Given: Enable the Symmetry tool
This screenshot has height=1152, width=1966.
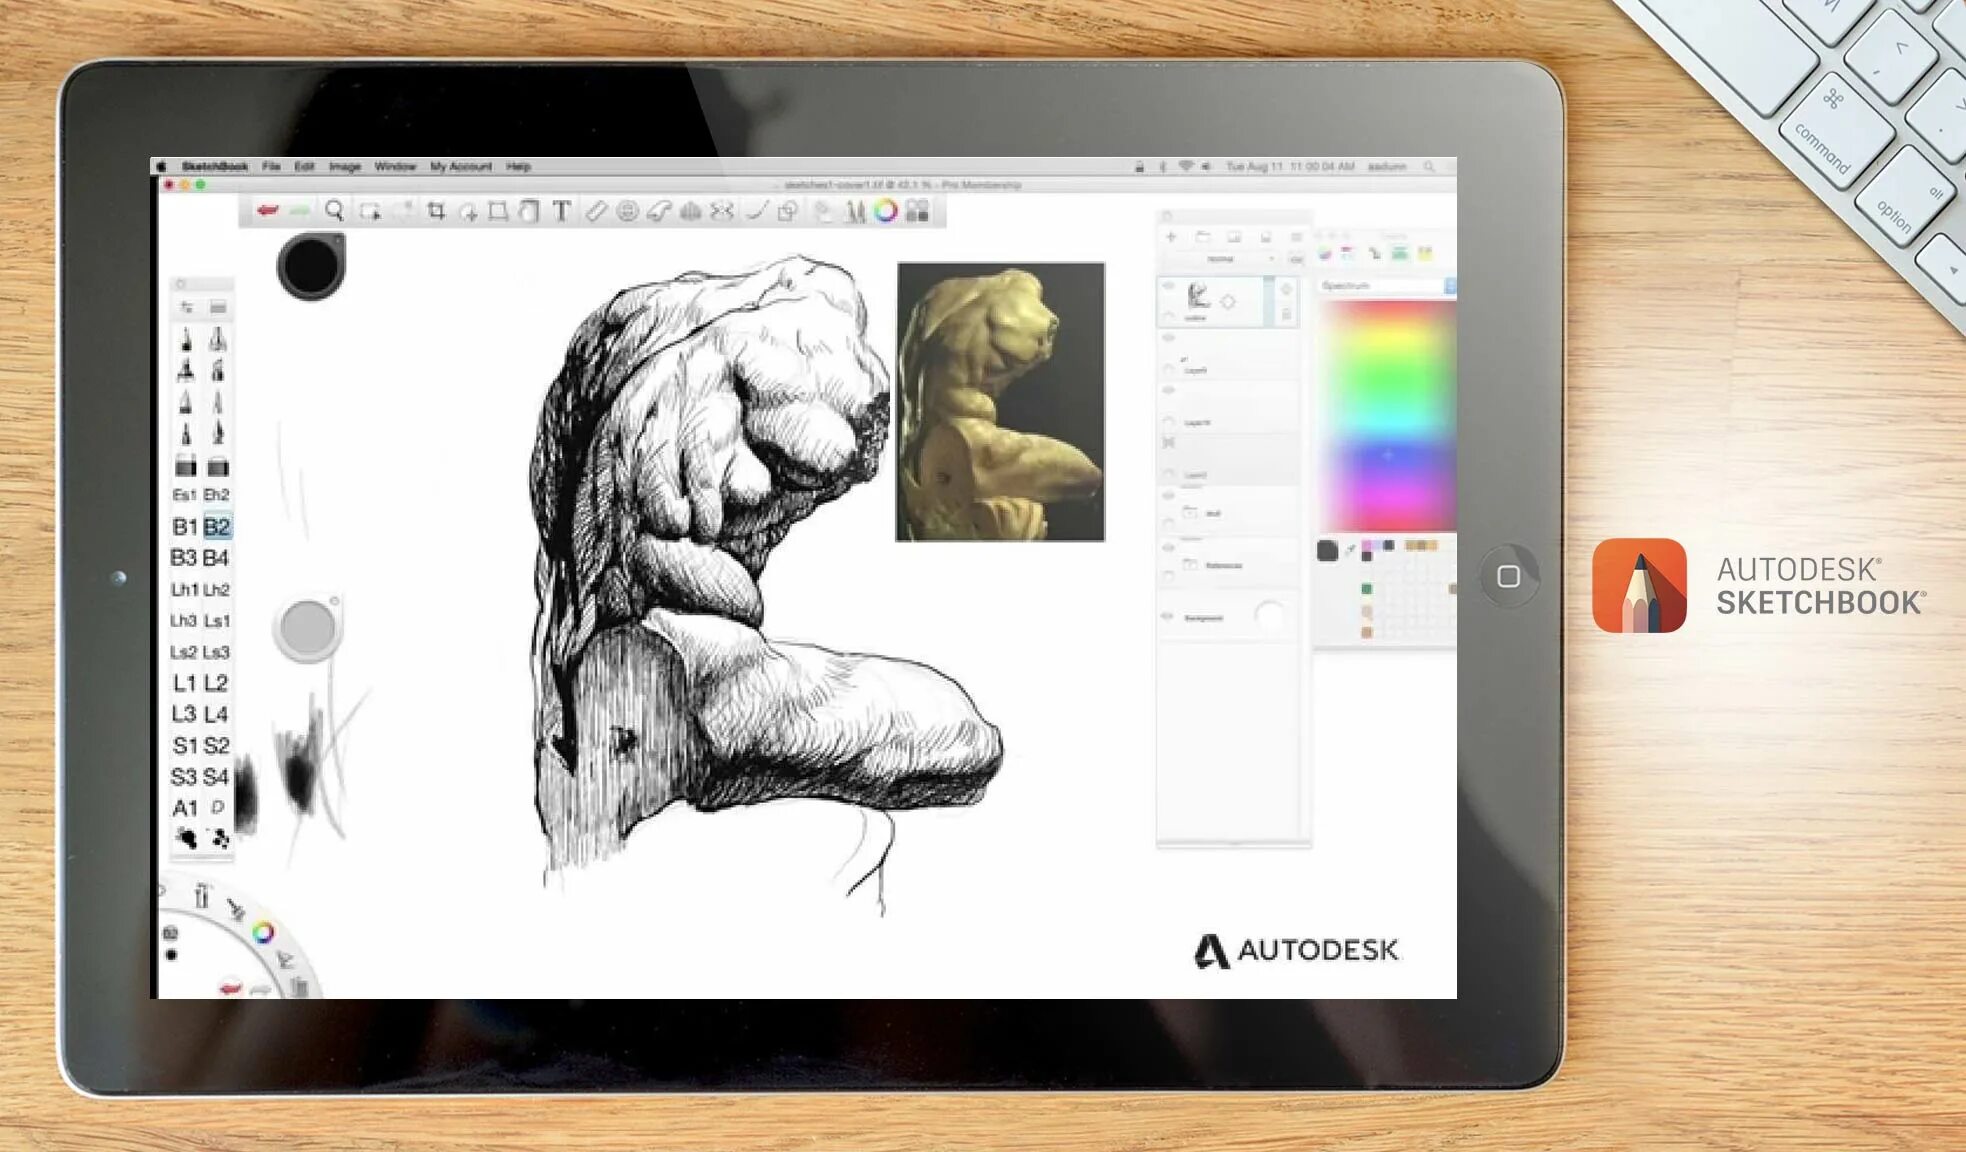Looking at the screenshot, I should [690, 210].
